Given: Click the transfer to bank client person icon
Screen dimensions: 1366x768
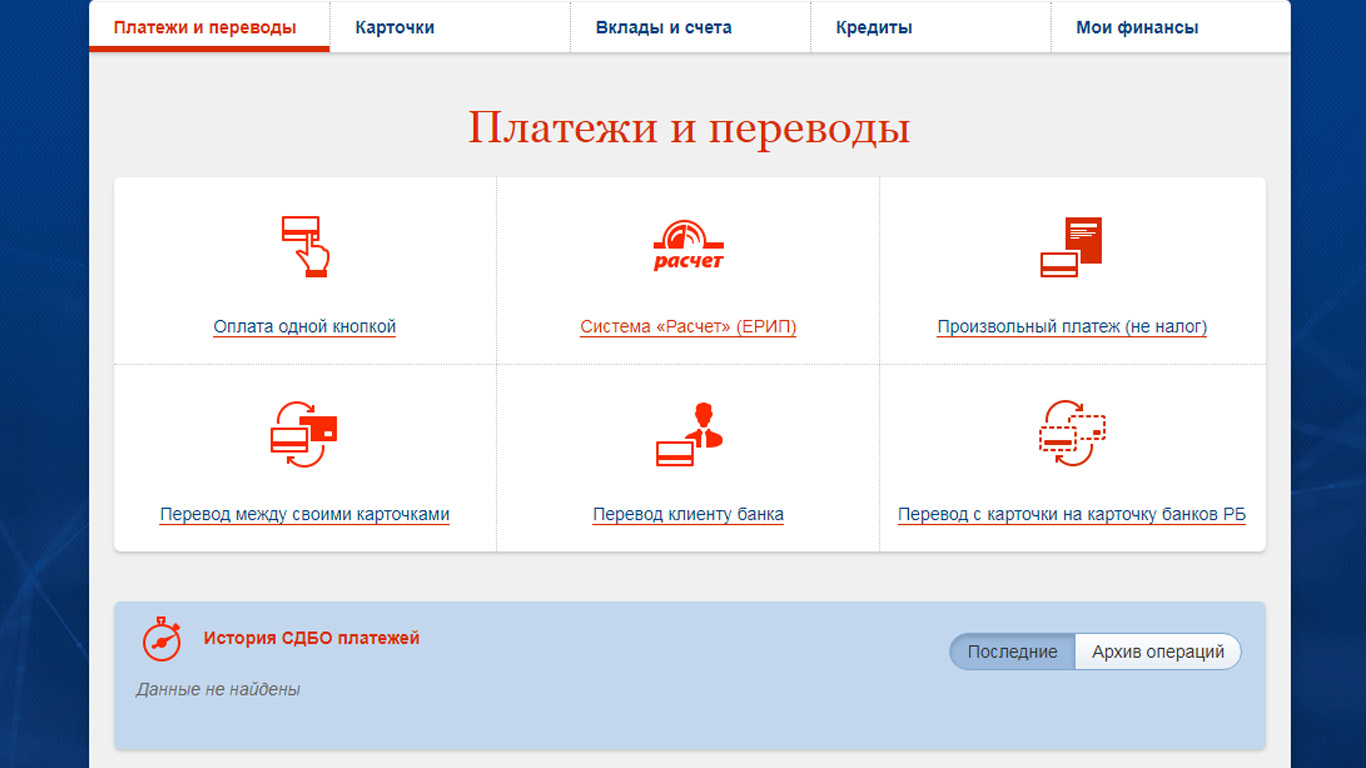Looking at the screenshot, I should click(688, 434).
